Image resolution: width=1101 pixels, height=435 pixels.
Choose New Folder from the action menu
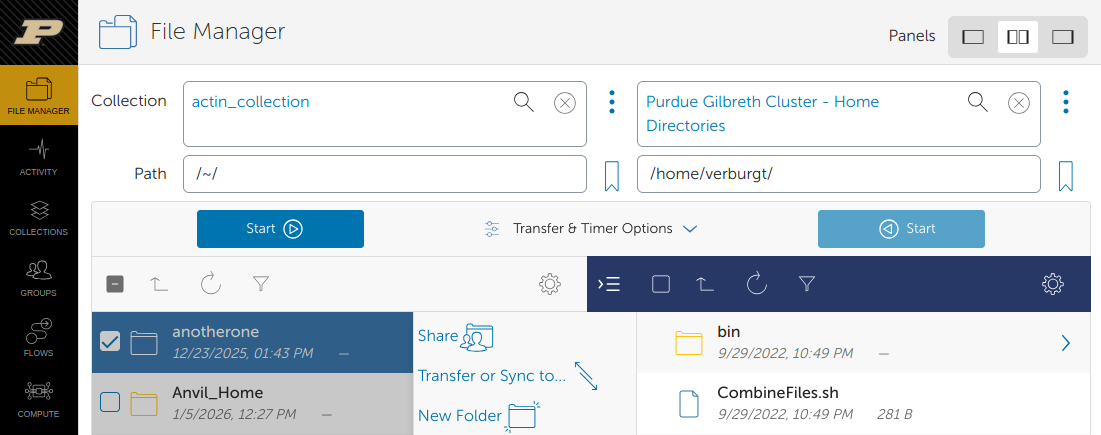pos(480,415)
